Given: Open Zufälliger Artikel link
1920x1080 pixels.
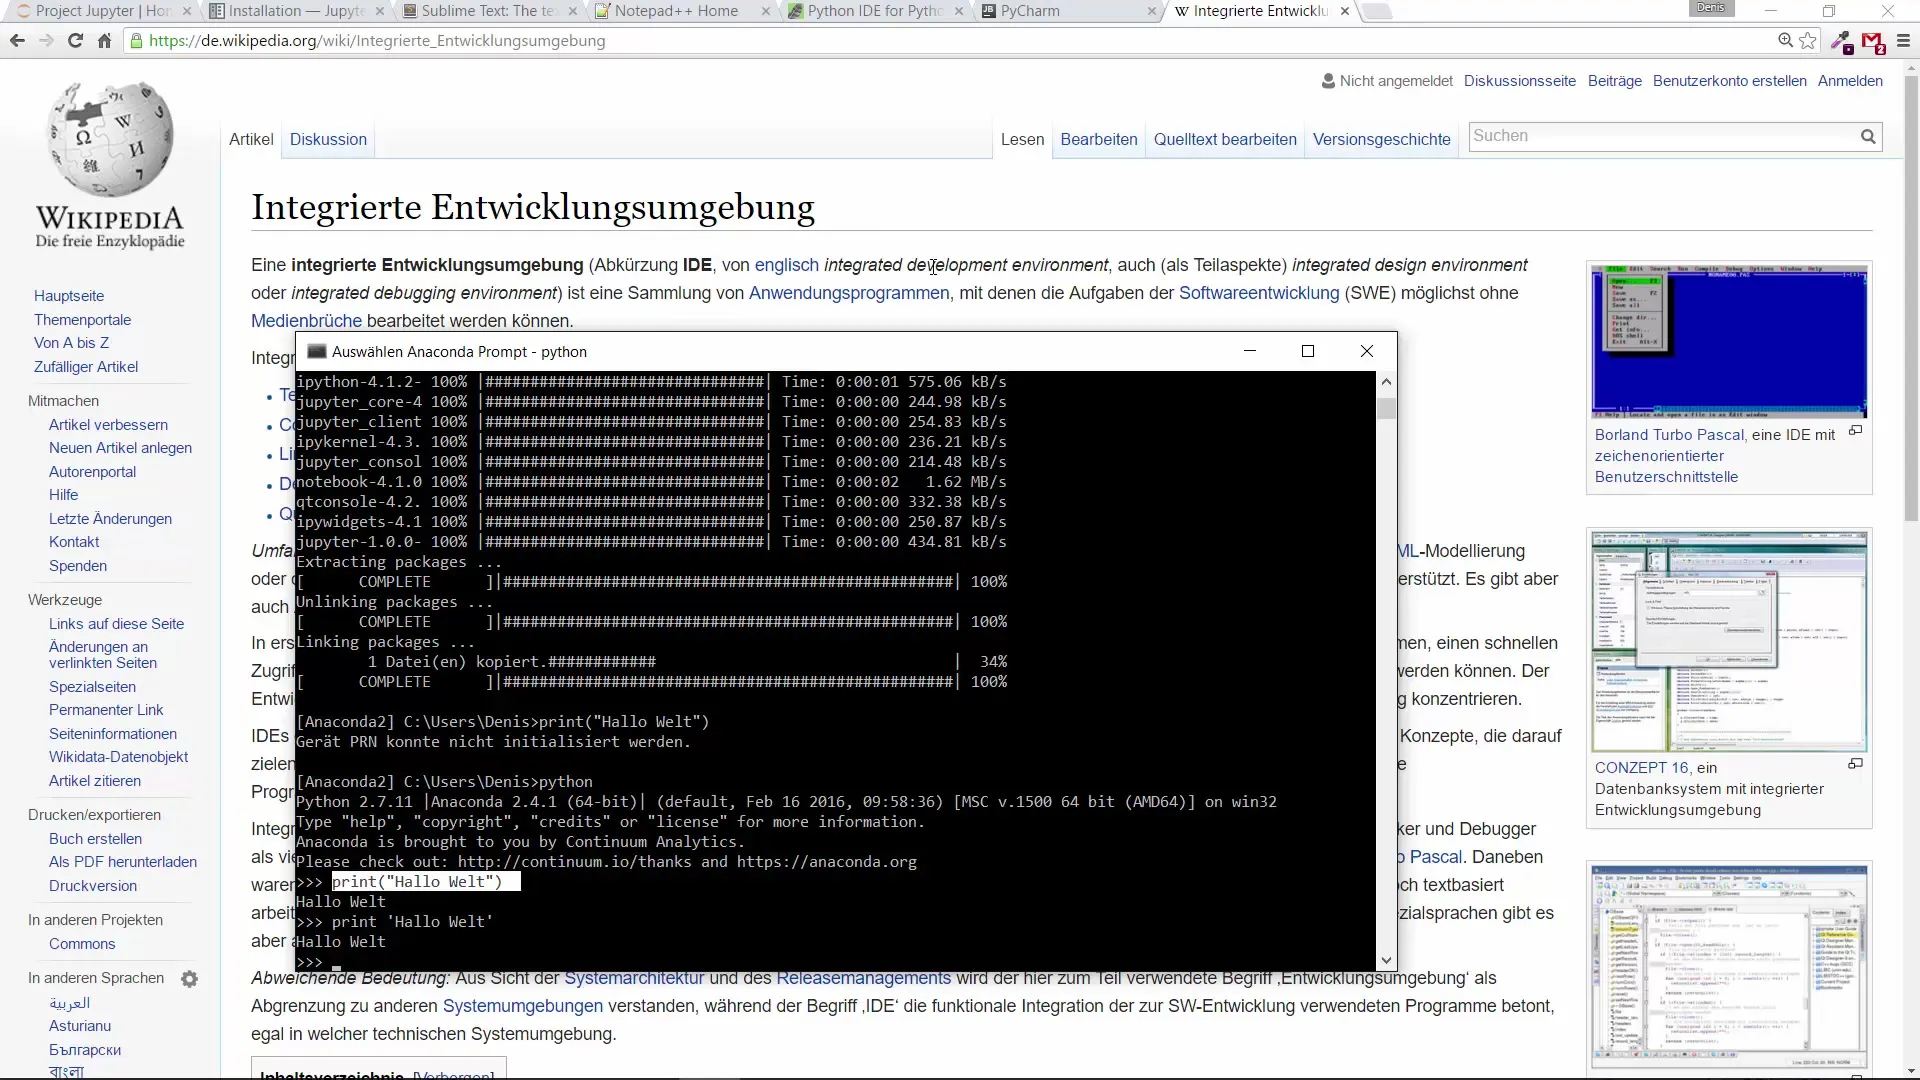Looking at the screenshot, I should point(86,367).
